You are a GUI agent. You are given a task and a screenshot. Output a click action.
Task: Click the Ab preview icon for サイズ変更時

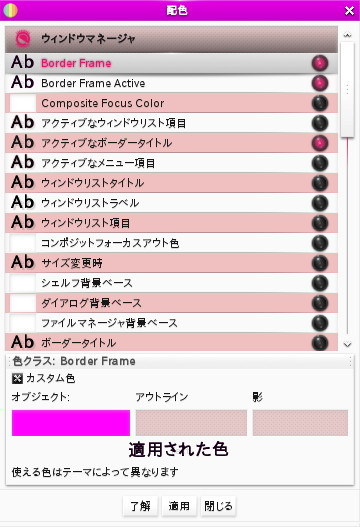point(23,262)
